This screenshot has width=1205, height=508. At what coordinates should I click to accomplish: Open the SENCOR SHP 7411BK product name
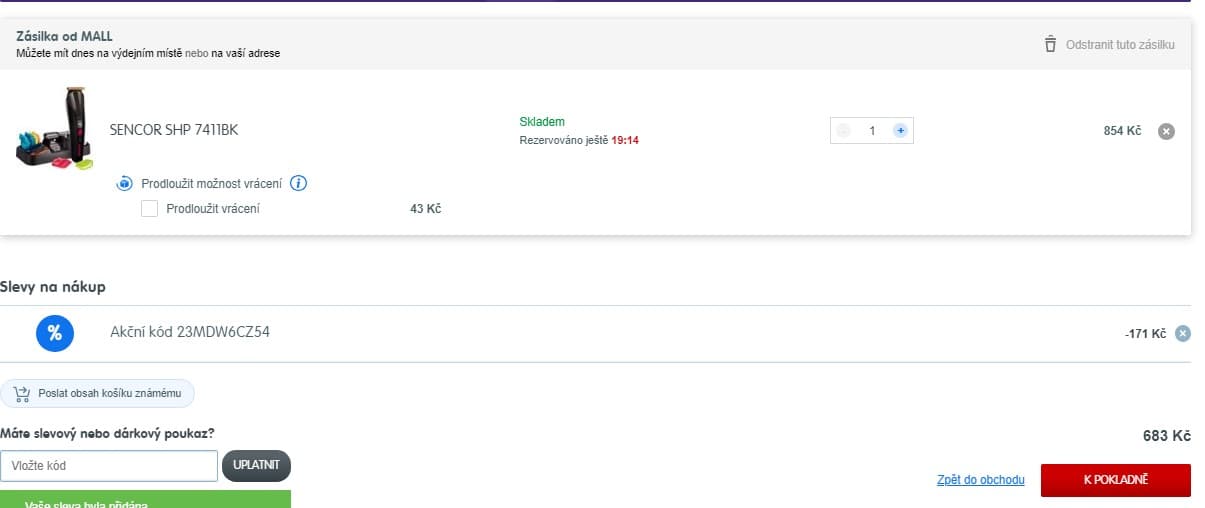pyautogui.click(x=174, y=130)
